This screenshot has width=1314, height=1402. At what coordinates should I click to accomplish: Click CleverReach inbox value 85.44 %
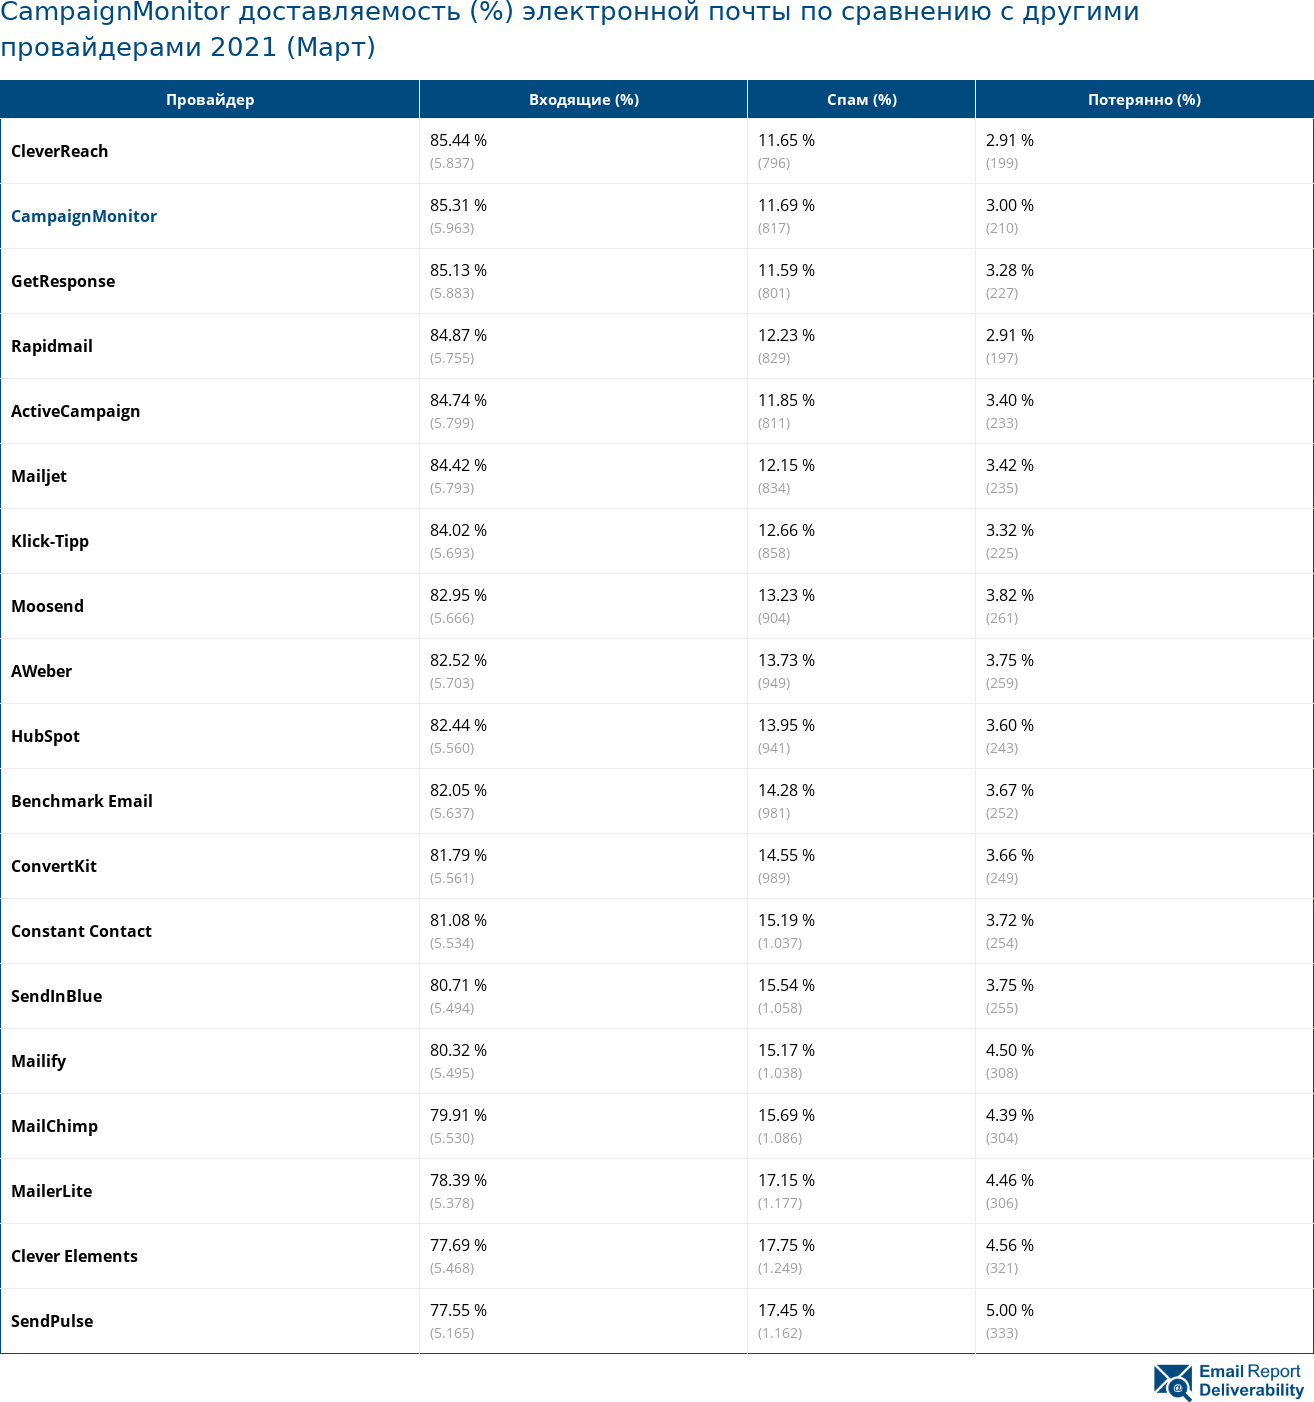458,141
